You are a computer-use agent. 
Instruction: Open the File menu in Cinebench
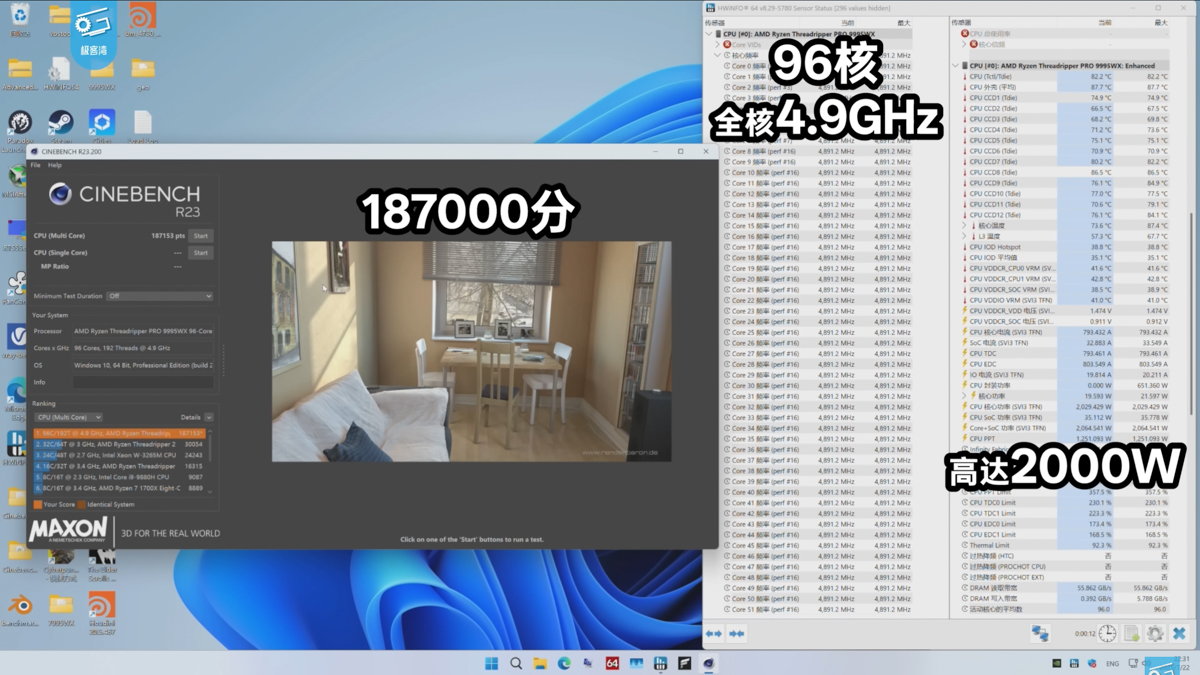pyautogui.click(x=35, y=165)
